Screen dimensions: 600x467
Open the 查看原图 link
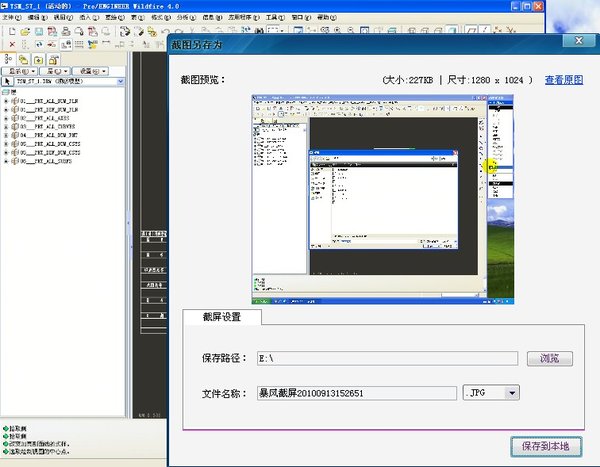click(x=564, y=80)
